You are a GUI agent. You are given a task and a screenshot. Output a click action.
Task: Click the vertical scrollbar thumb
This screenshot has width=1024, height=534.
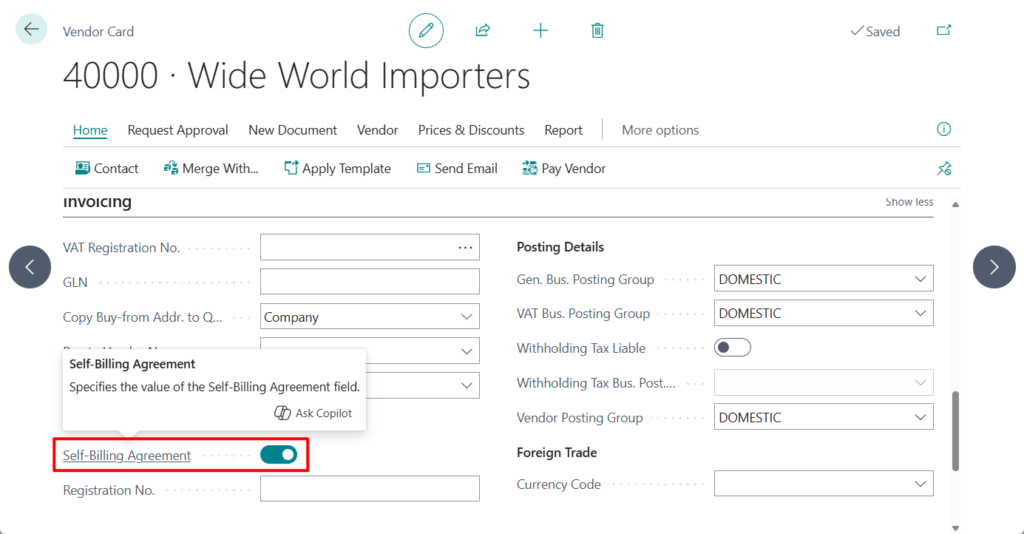[955, 430]
